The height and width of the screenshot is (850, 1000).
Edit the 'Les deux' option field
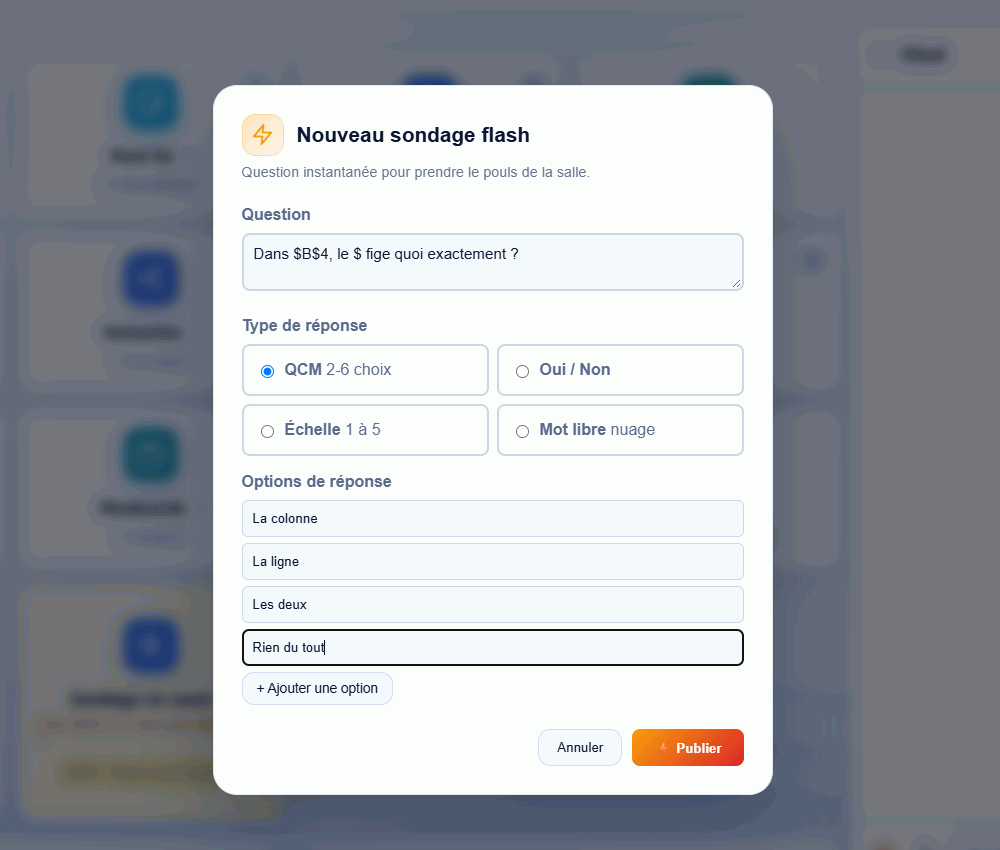pos(492,605)
